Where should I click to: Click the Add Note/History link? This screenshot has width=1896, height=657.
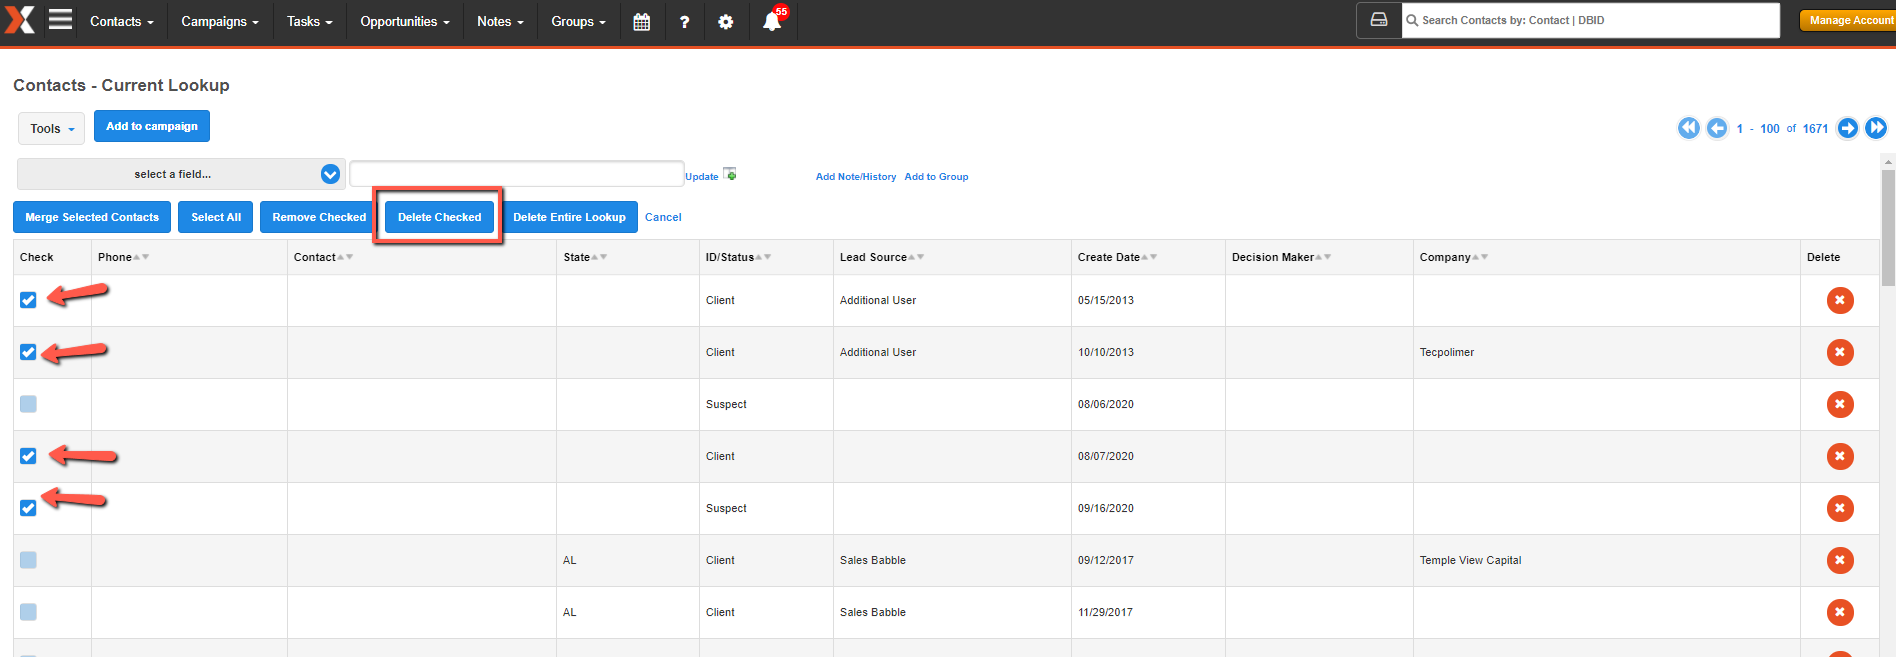pos(855,177)
